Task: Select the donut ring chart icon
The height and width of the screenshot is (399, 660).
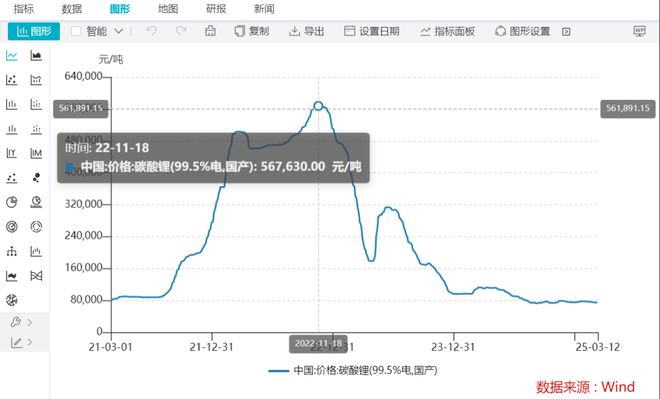Action: click(x=36, y=227)
